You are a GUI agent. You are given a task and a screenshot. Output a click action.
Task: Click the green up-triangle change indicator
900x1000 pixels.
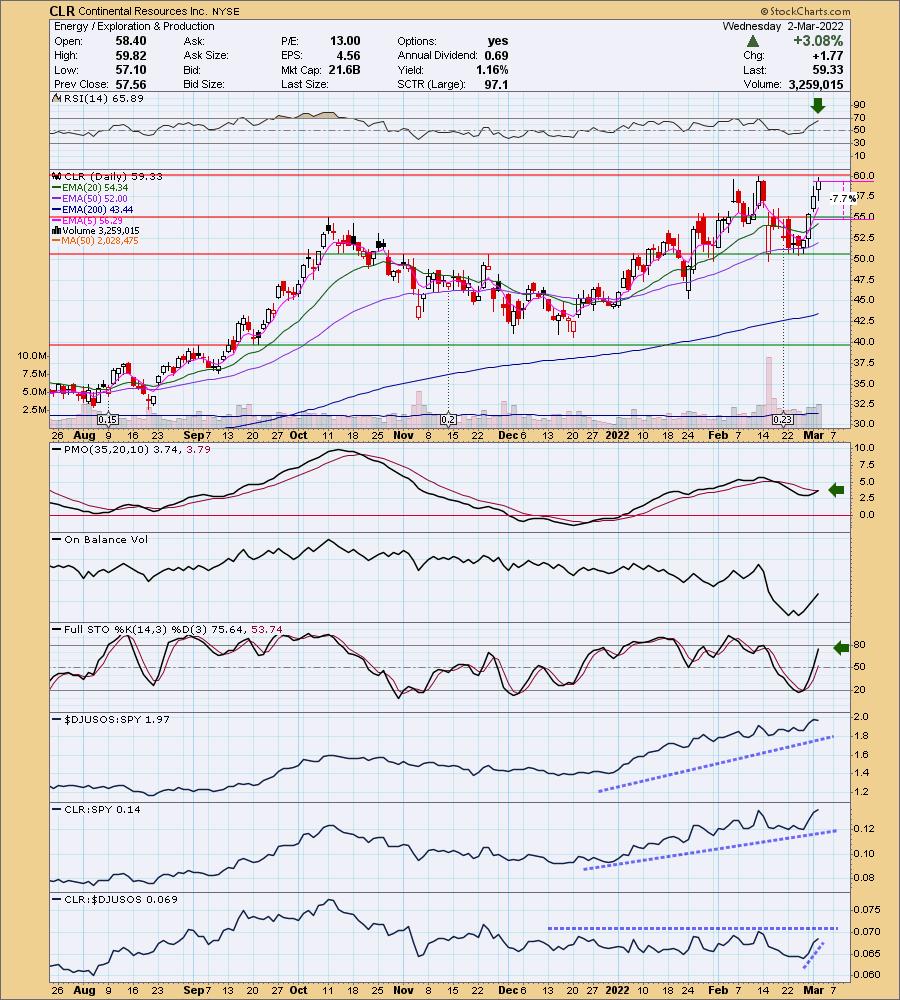pyautogui.click(x=753, y=41)
